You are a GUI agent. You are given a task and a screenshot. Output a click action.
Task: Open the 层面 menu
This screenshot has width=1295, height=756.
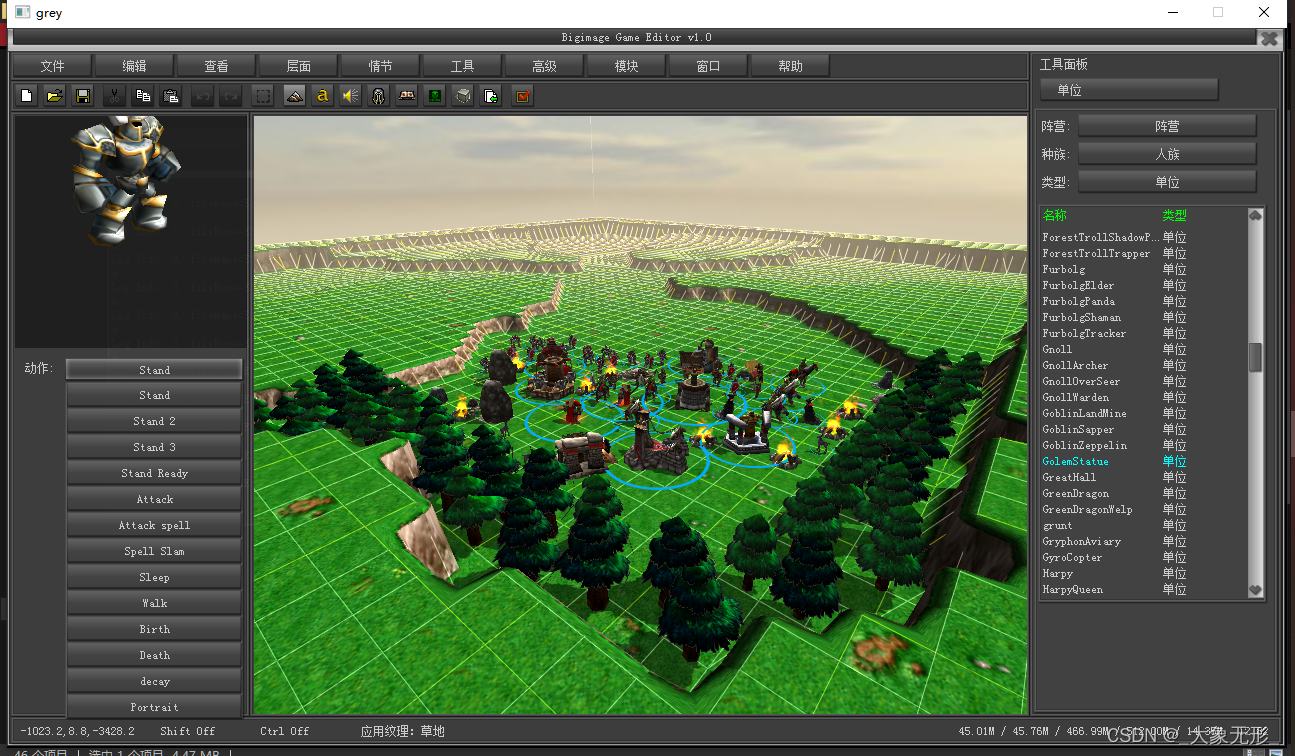coord(298,66)
